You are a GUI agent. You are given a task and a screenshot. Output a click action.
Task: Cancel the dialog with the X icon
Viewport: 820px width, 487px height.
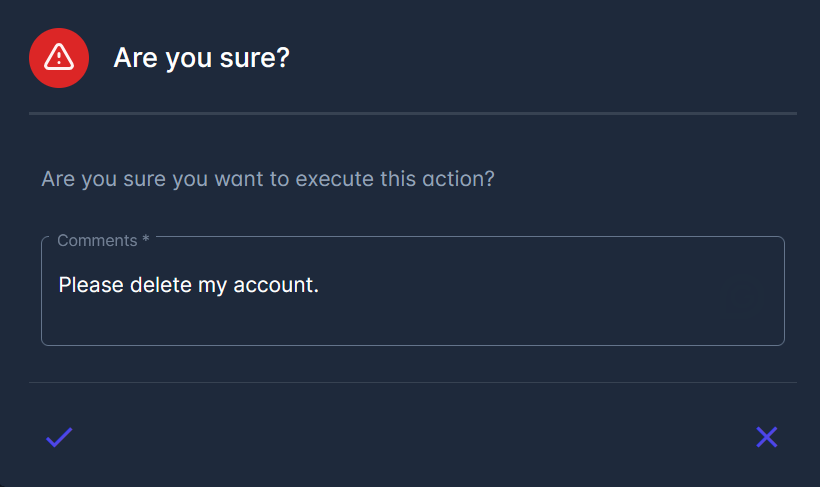click(766, 437)
